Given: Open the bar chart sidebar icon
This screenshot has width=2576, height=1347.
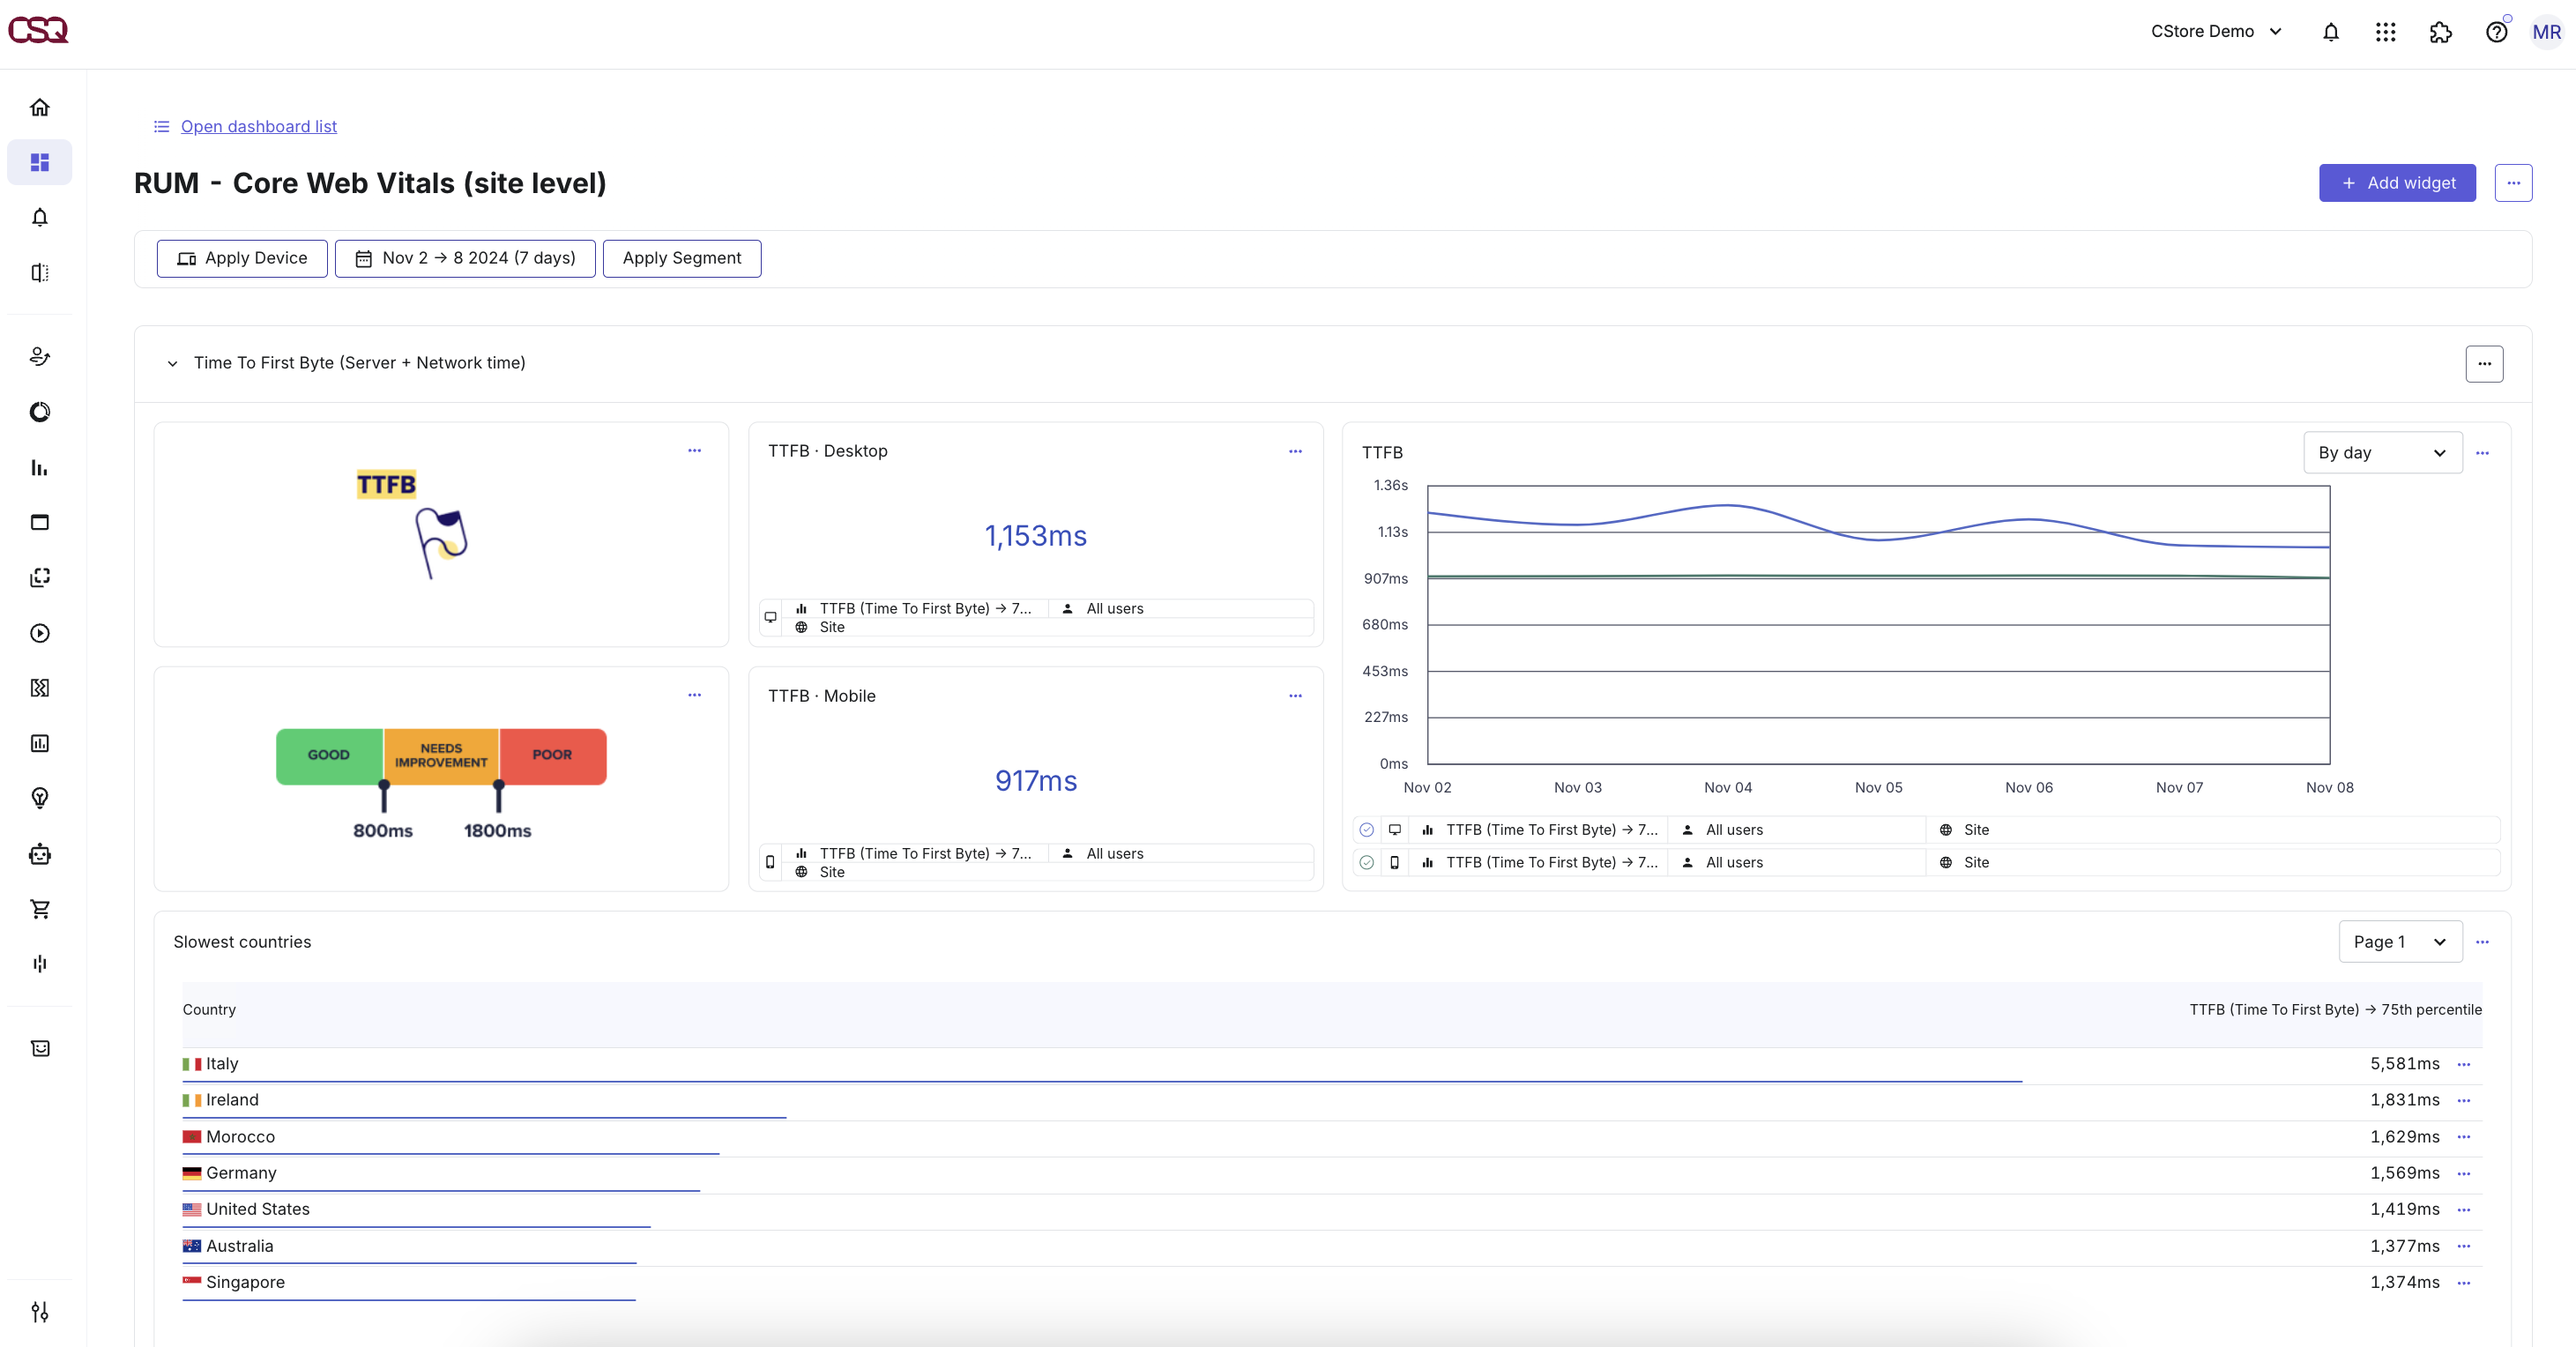Looking at the screenshot, I should [40, 467].
